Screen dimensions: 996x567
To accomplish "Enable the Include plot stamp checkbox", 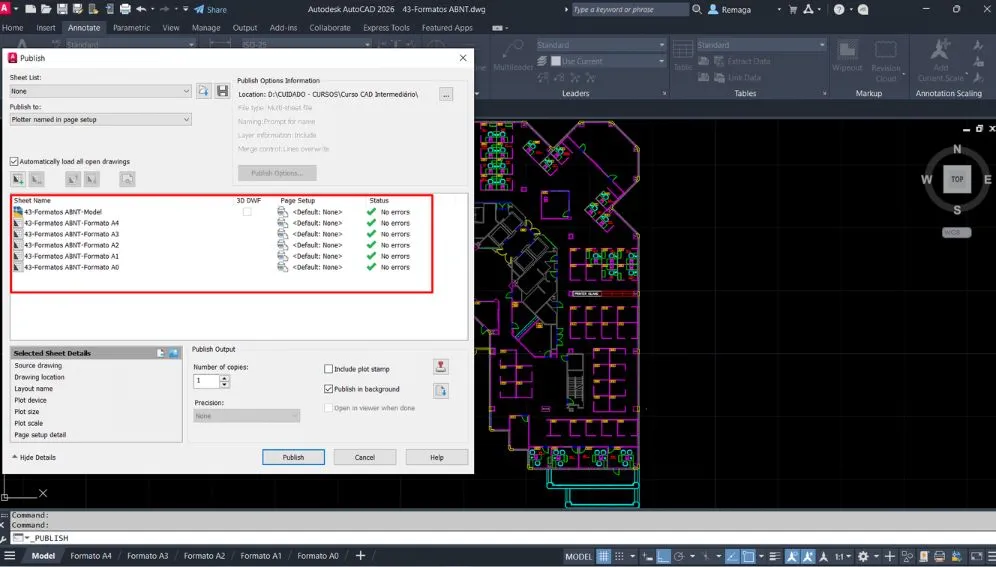I will [329, 369].
